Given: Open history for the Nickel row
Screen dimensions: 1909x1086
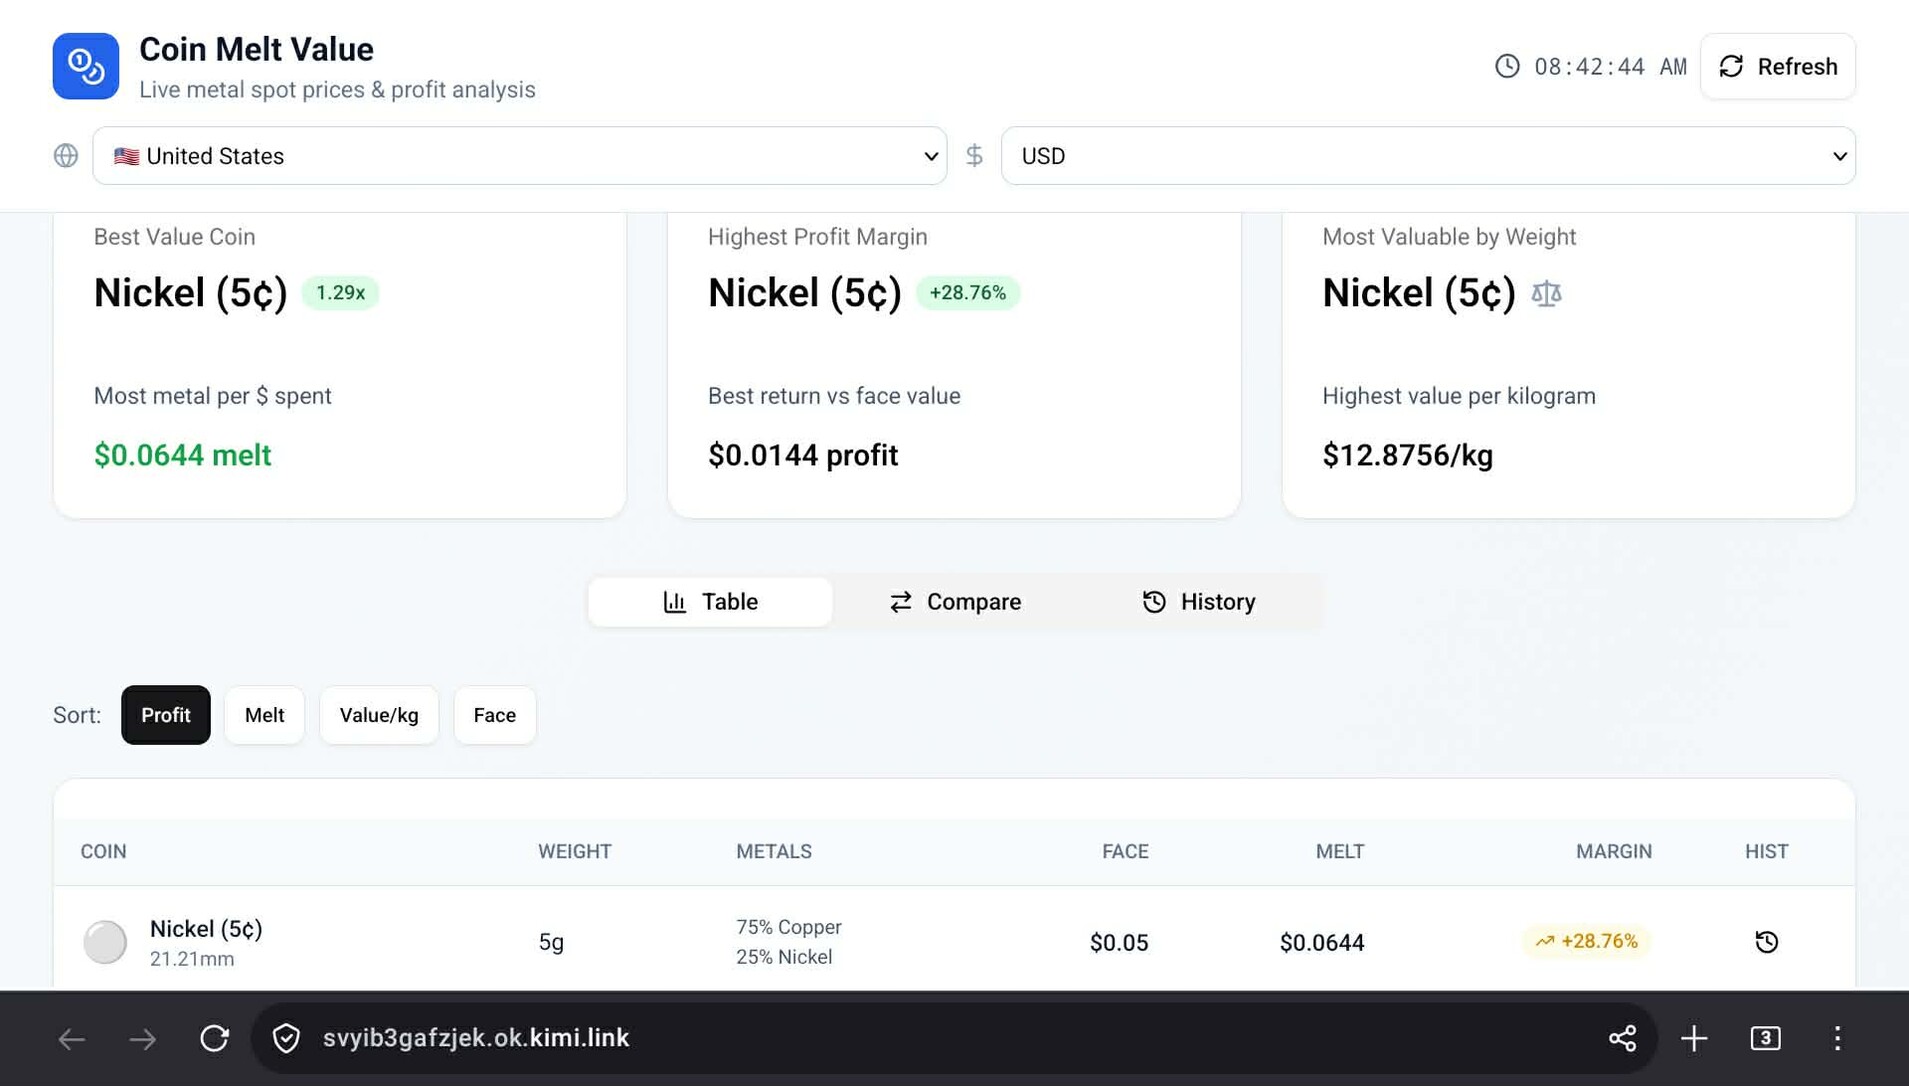Looking at the screenshot, I should point(1766,941).
